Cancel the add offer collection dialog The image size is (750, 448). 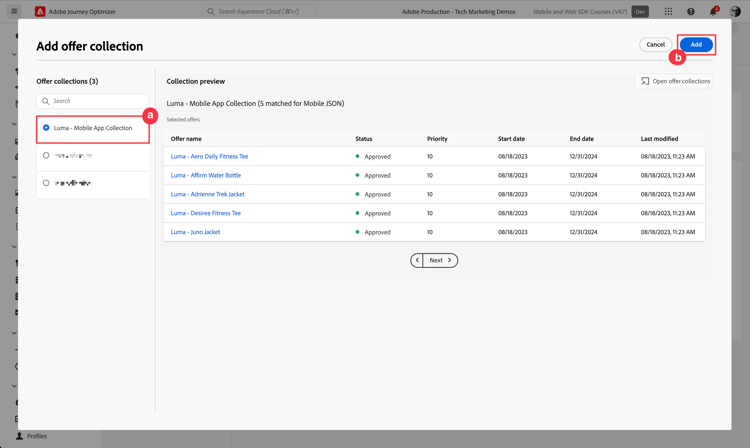point(655,44)
